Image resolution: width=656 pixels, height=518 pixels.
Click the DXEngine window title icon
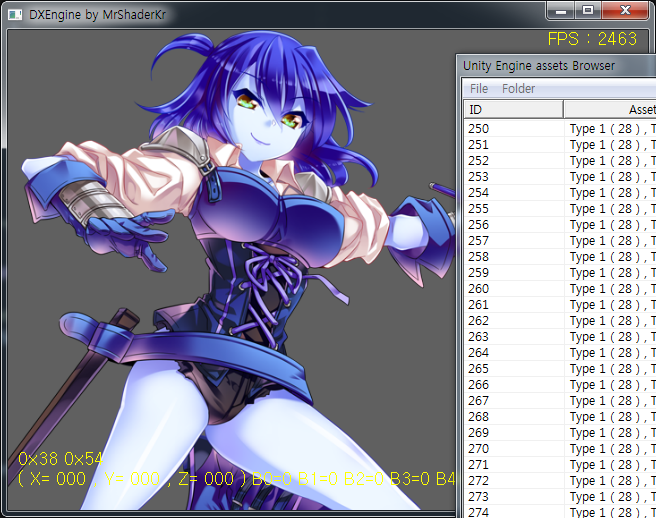tap(15, 15)
